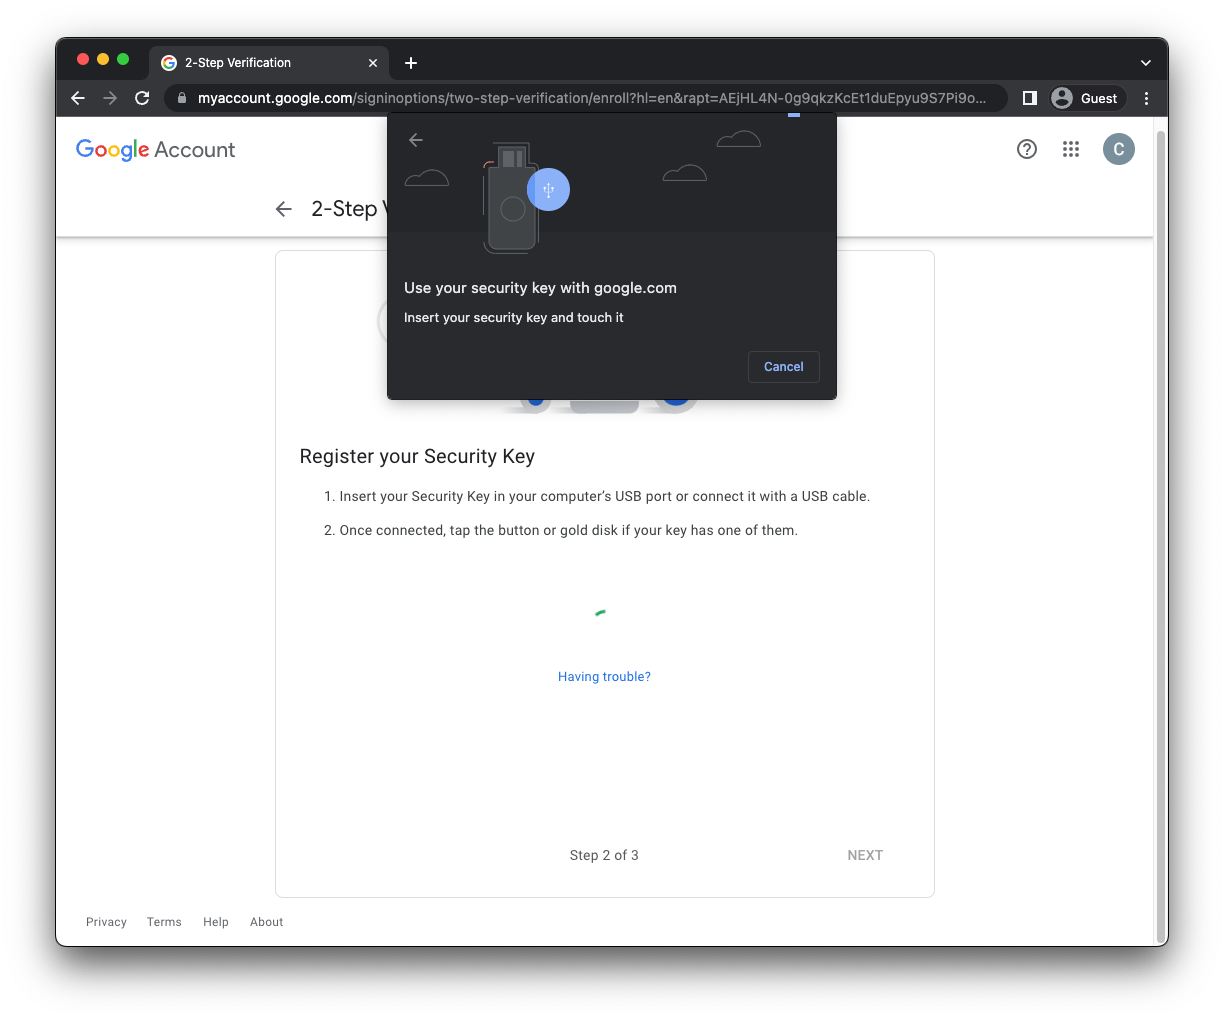Image resolution: width=1224 pixels, height=1020 pixels.
Task: Cancel the security key prompt
Action: [x=784, y=367]
